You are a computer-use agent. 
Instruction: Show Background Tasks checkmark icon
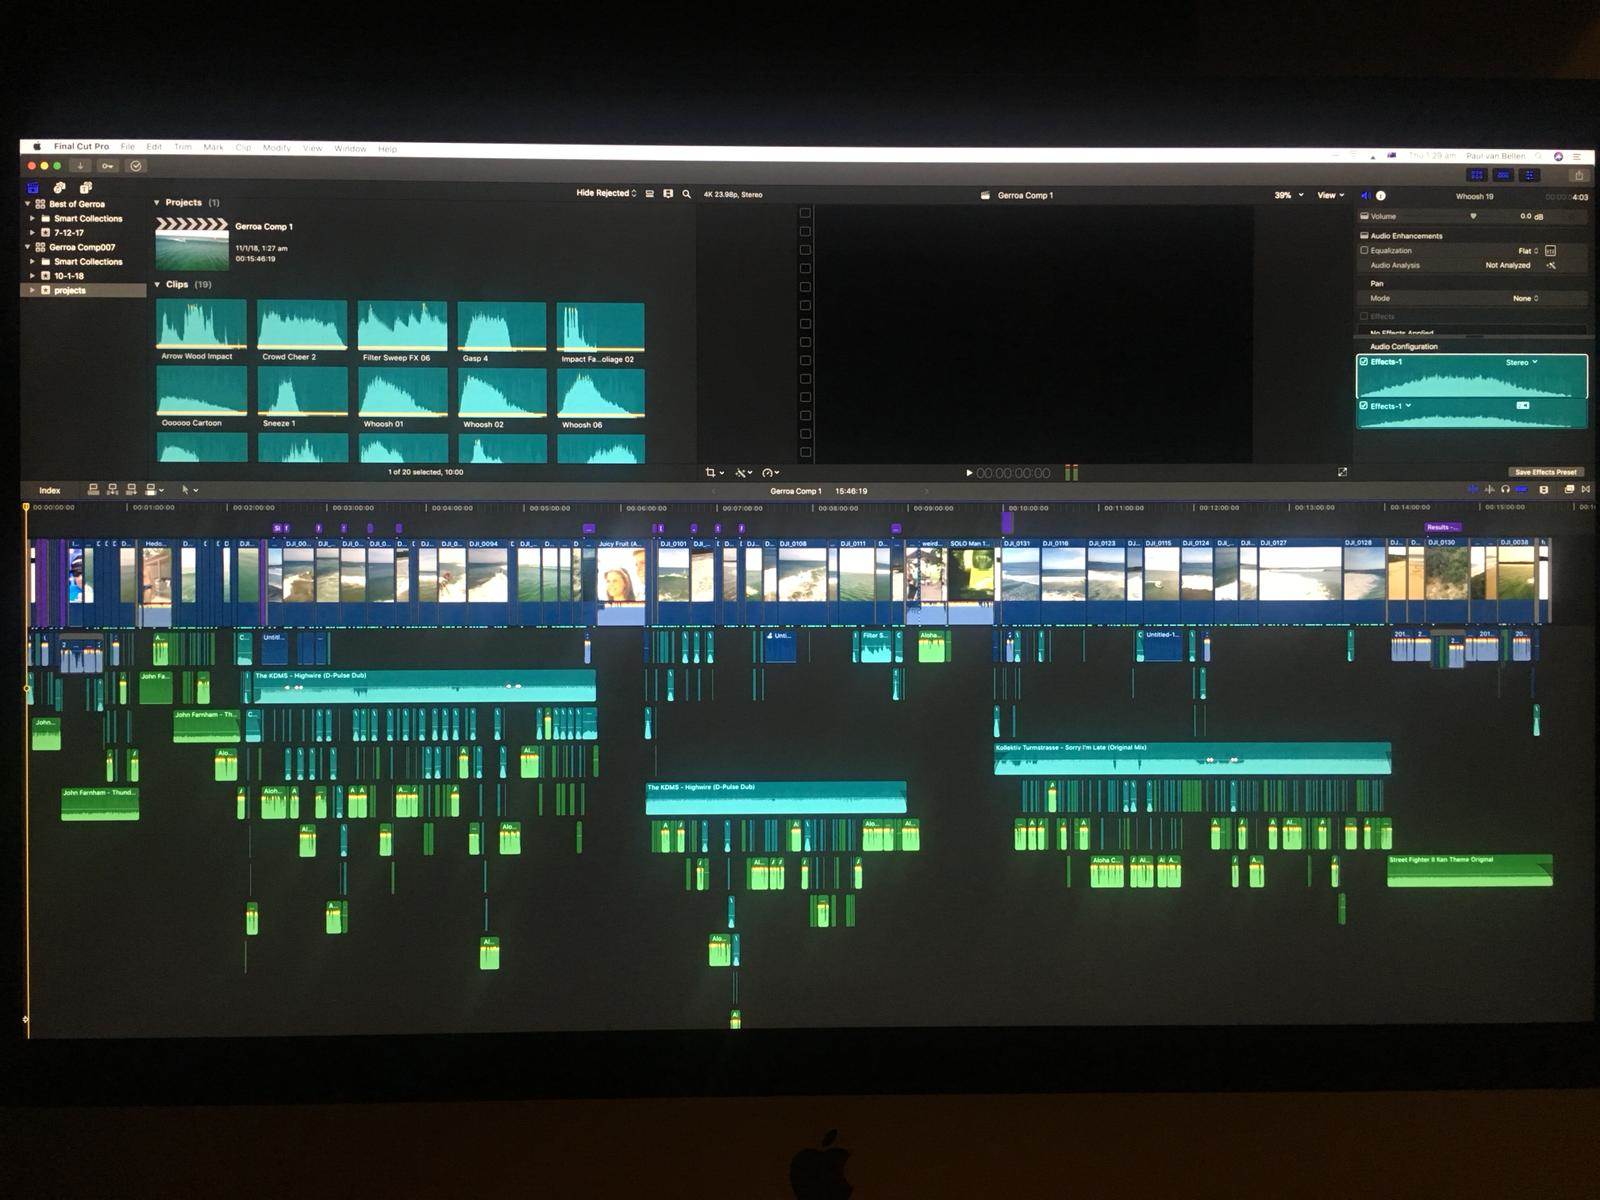pos(136,166)
